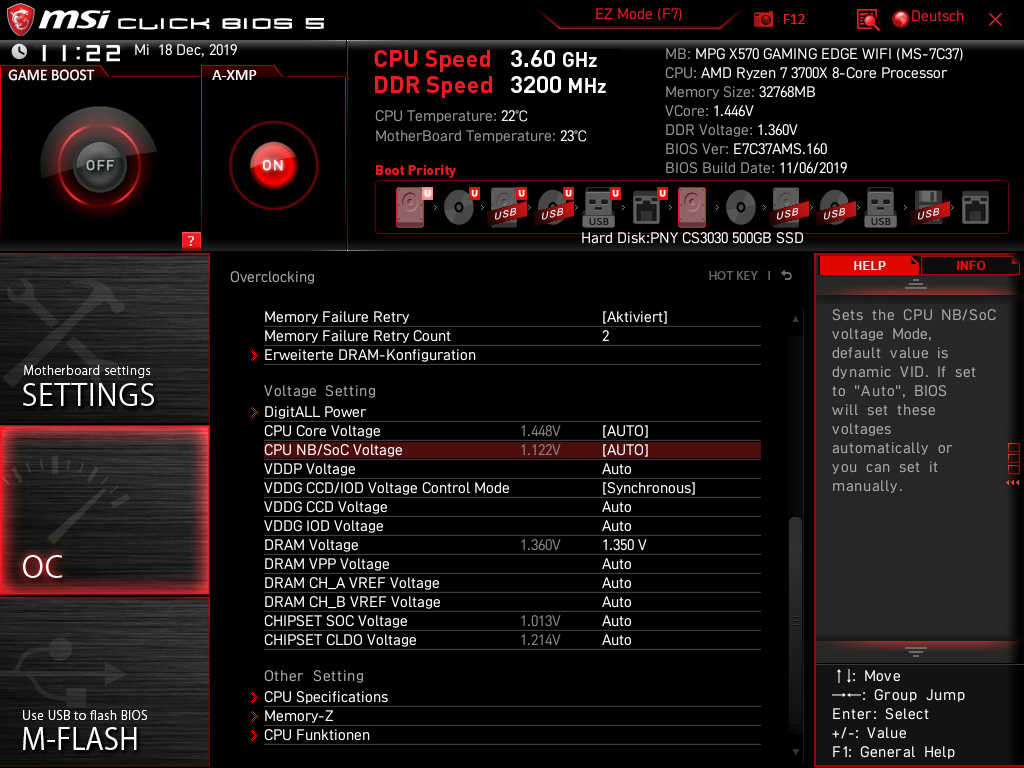
Task: Select the UEFI network boot device icon
Action: tap(648, 207)
